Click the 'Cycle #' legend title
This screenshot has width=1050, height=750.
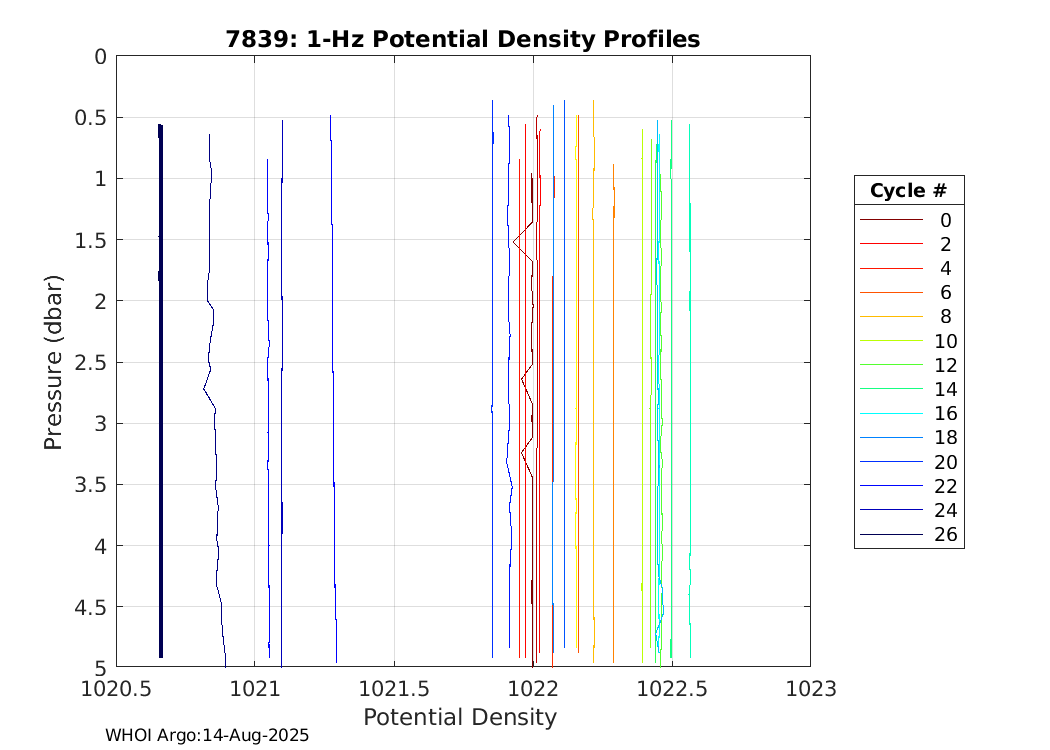[908, 191]
